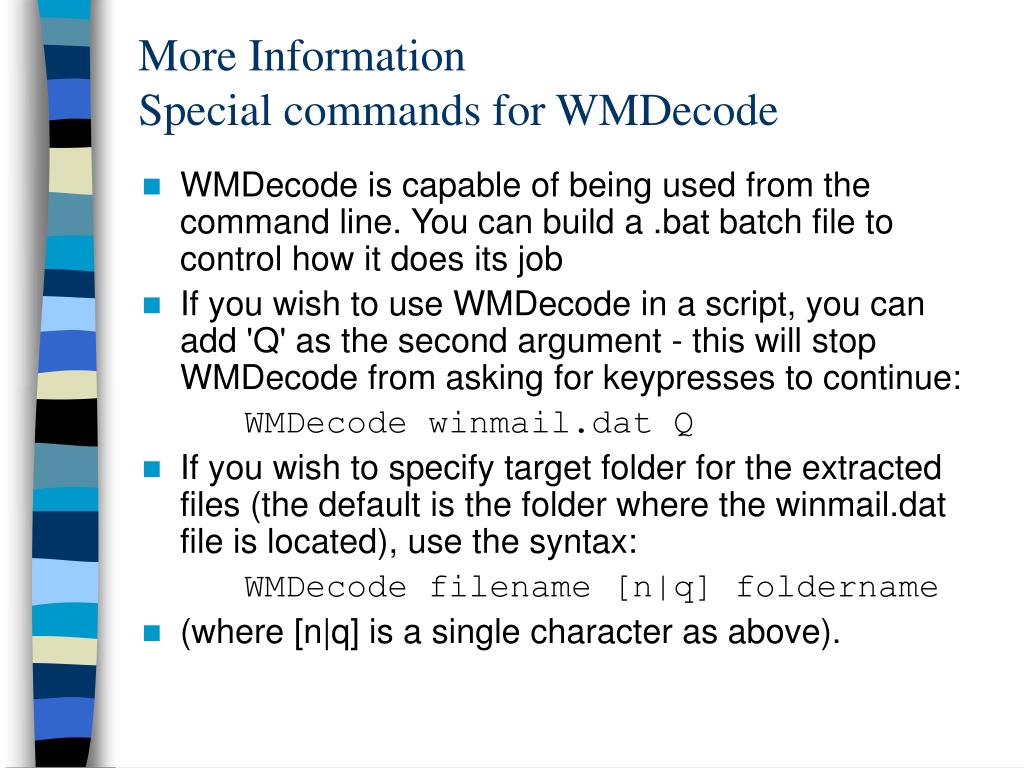Image resolution: width=1024 pixels, height=768 pixels.
Task: Click the wide black block in the left stripe
Action: [x=66, y=422]
